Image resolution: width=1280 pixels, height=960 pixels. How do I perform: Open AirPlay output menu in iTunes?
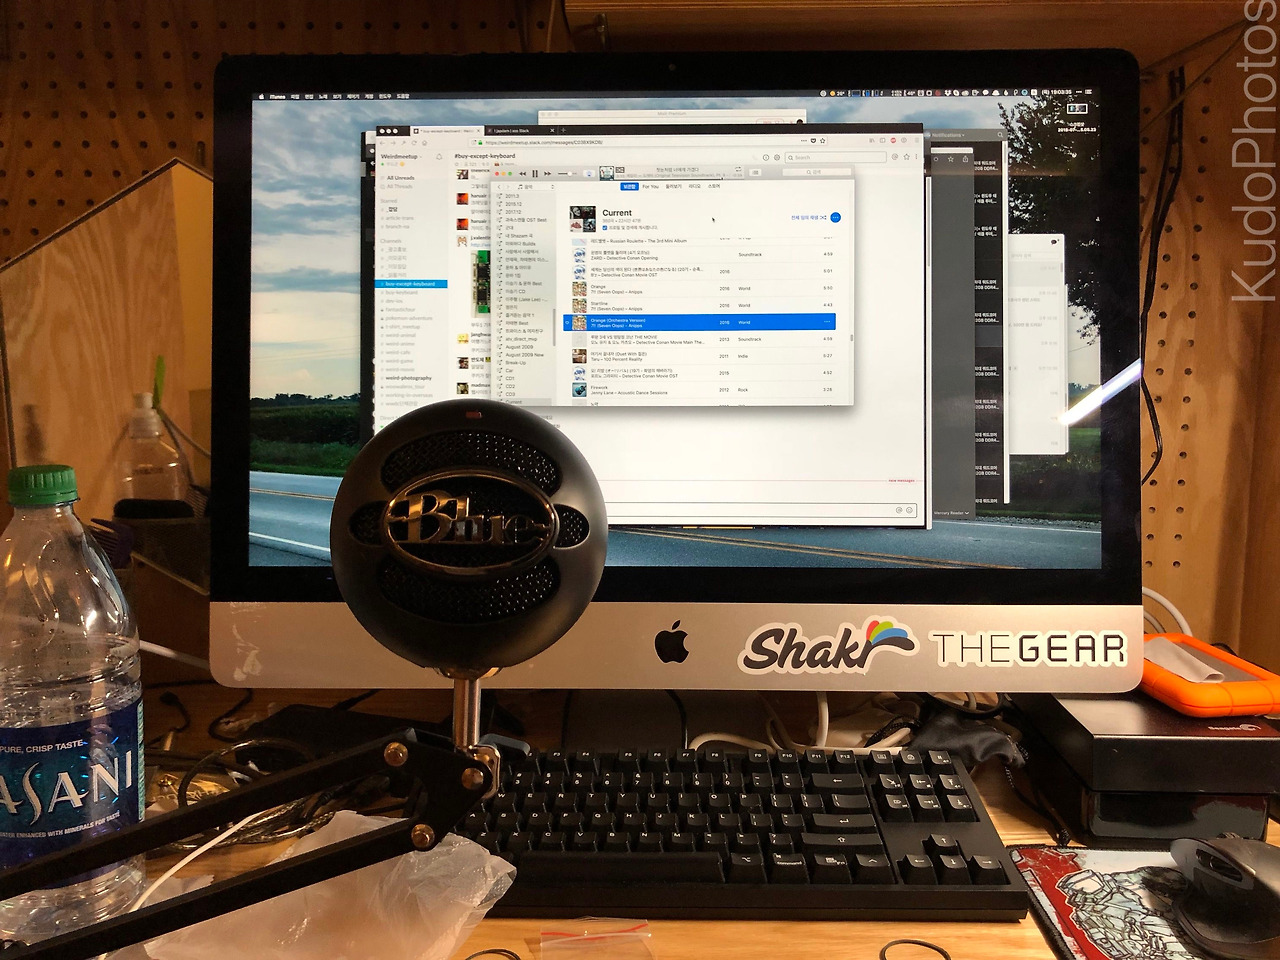(588, 174)
